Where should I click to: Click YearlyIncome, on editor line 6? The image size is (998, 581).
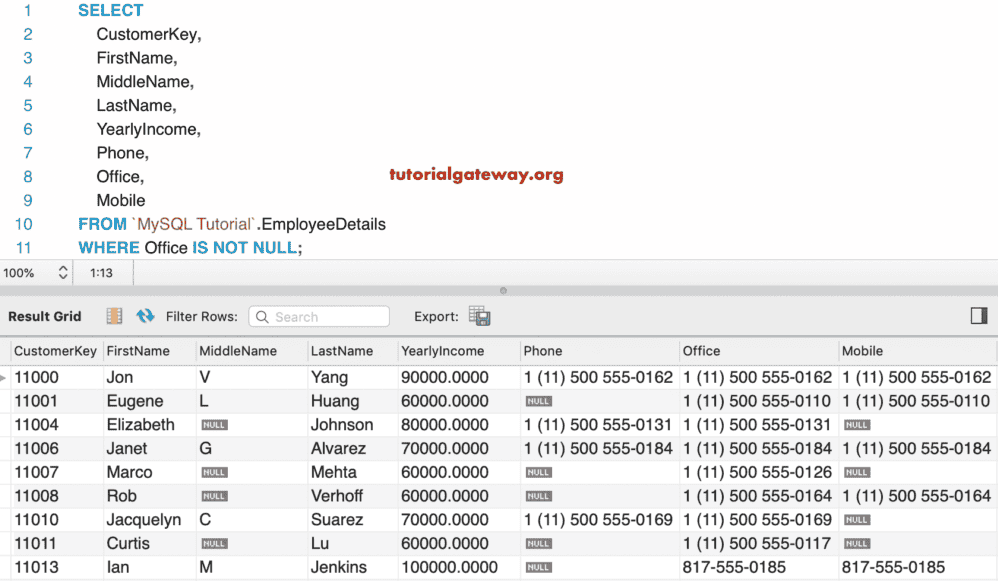pos(148,129)
